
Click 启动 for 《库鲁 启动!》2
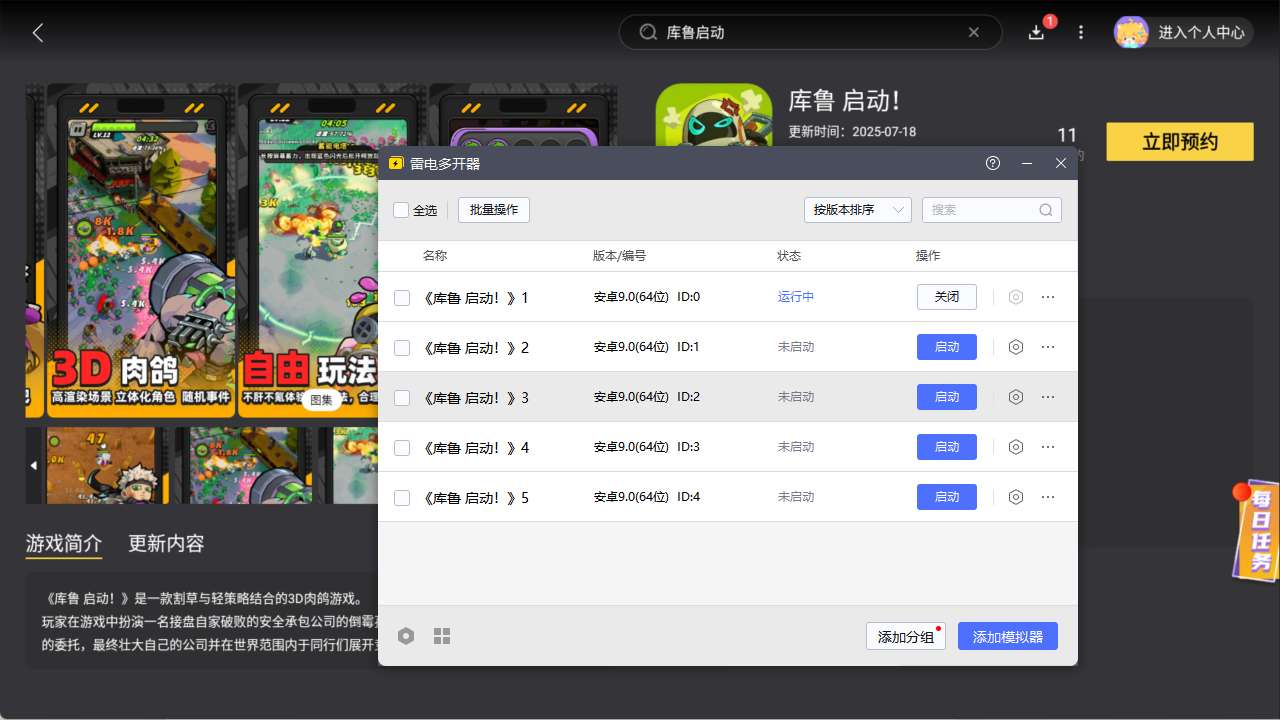pos(947,347)
